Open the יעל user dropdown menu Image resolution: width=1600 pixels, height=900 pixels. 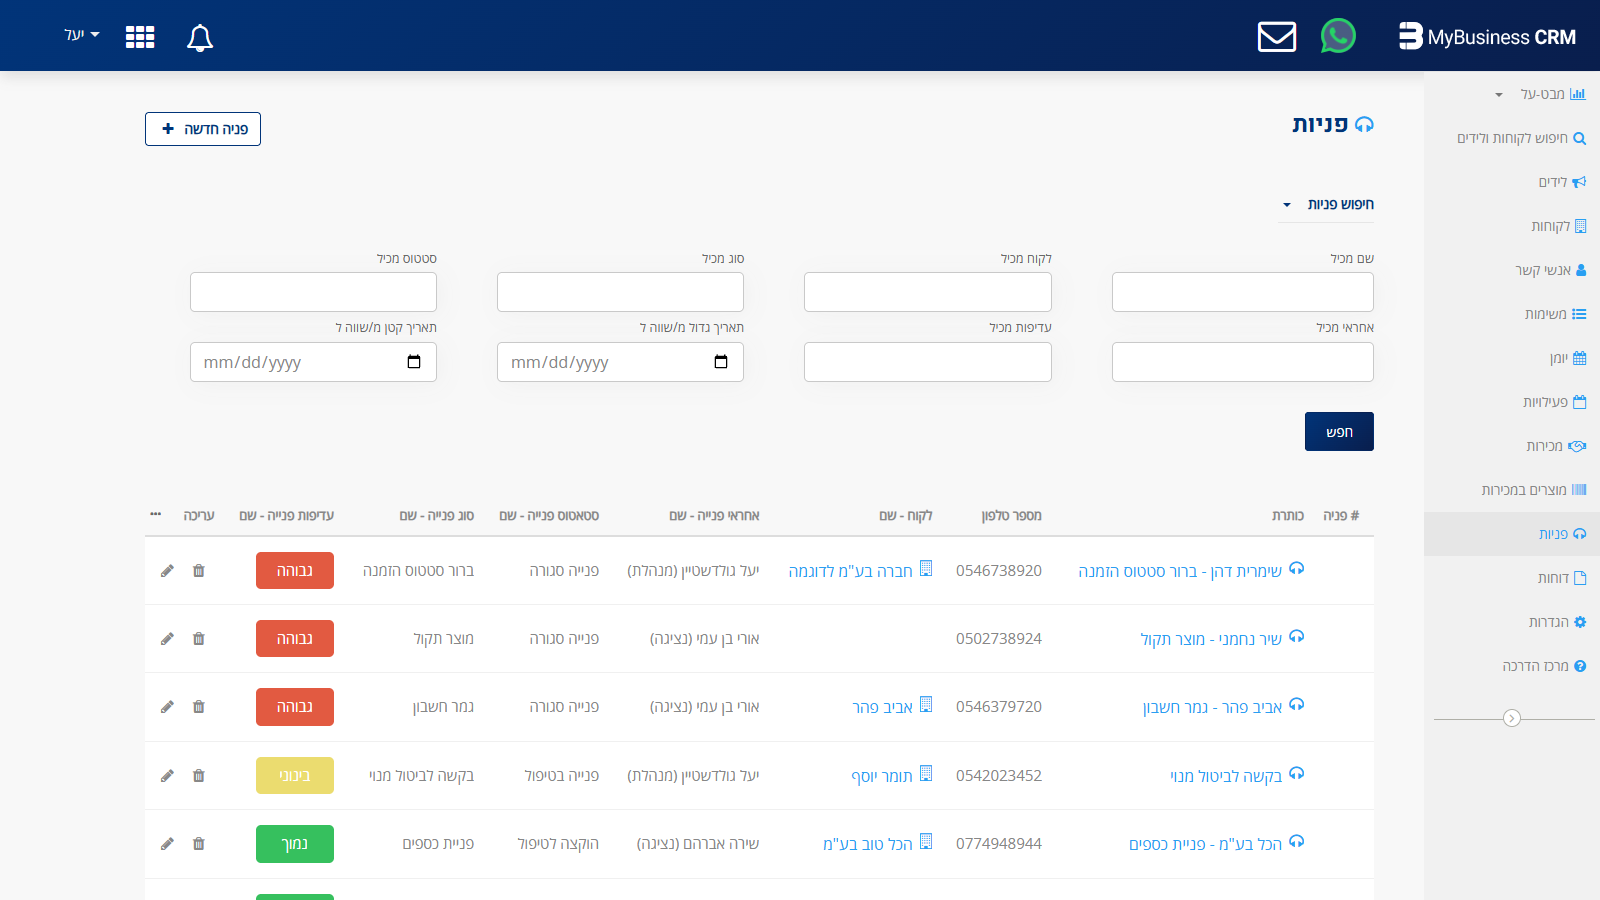point(81,35)
